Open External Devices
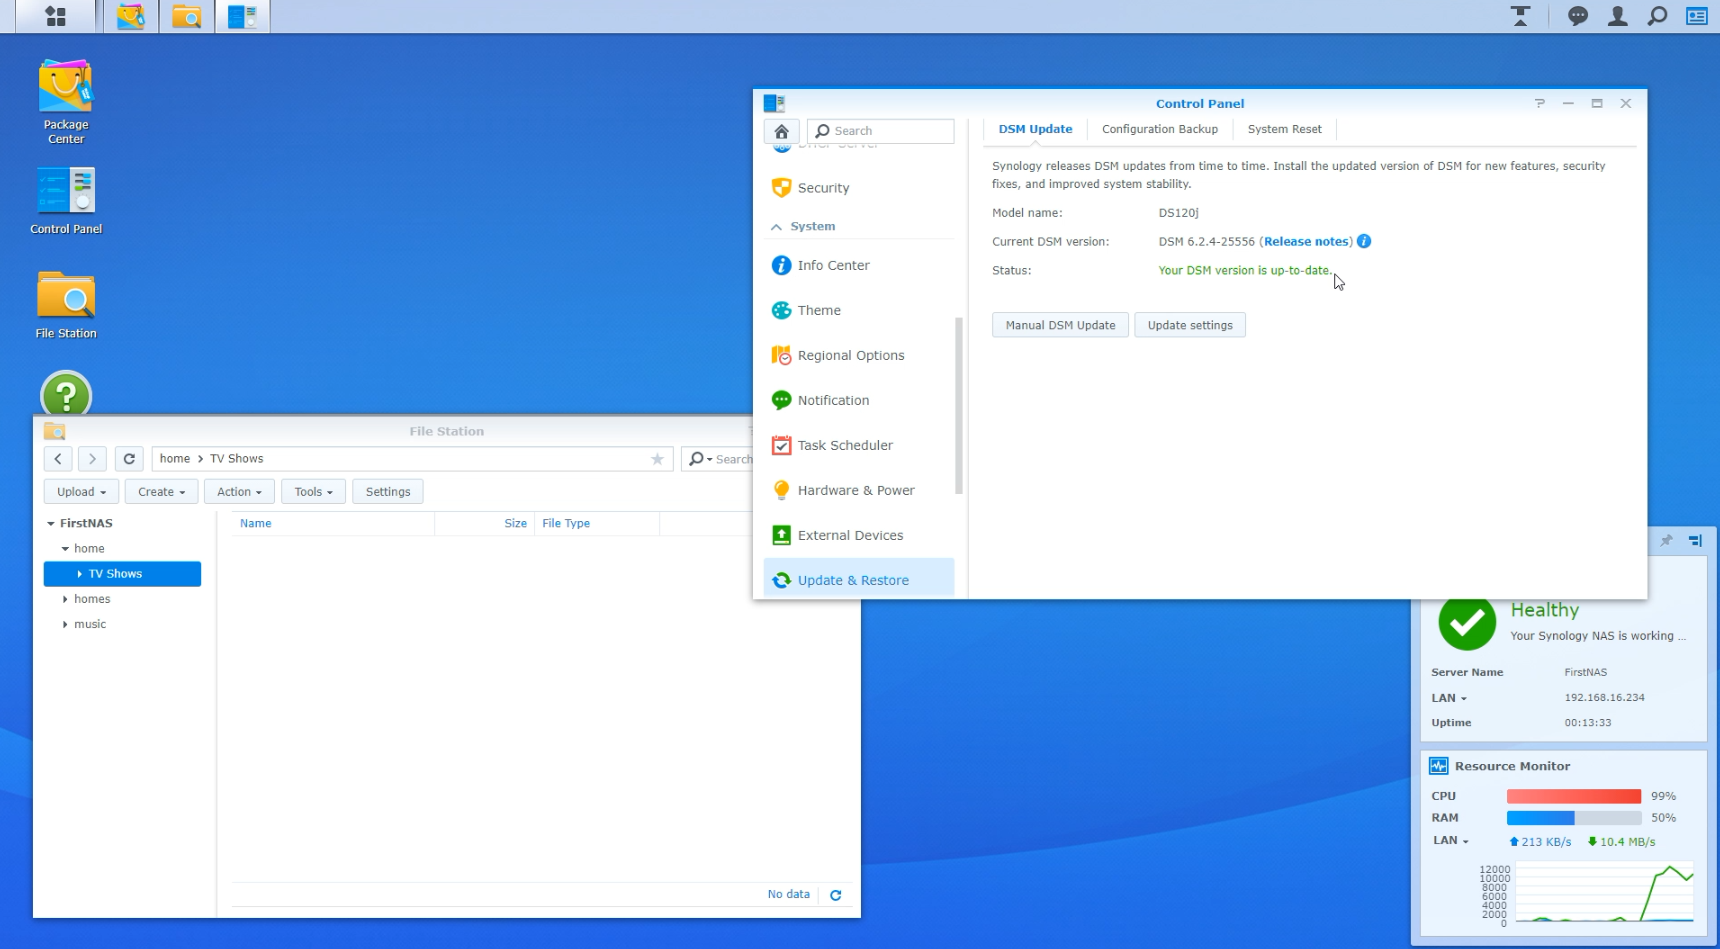 coord(859,535)
